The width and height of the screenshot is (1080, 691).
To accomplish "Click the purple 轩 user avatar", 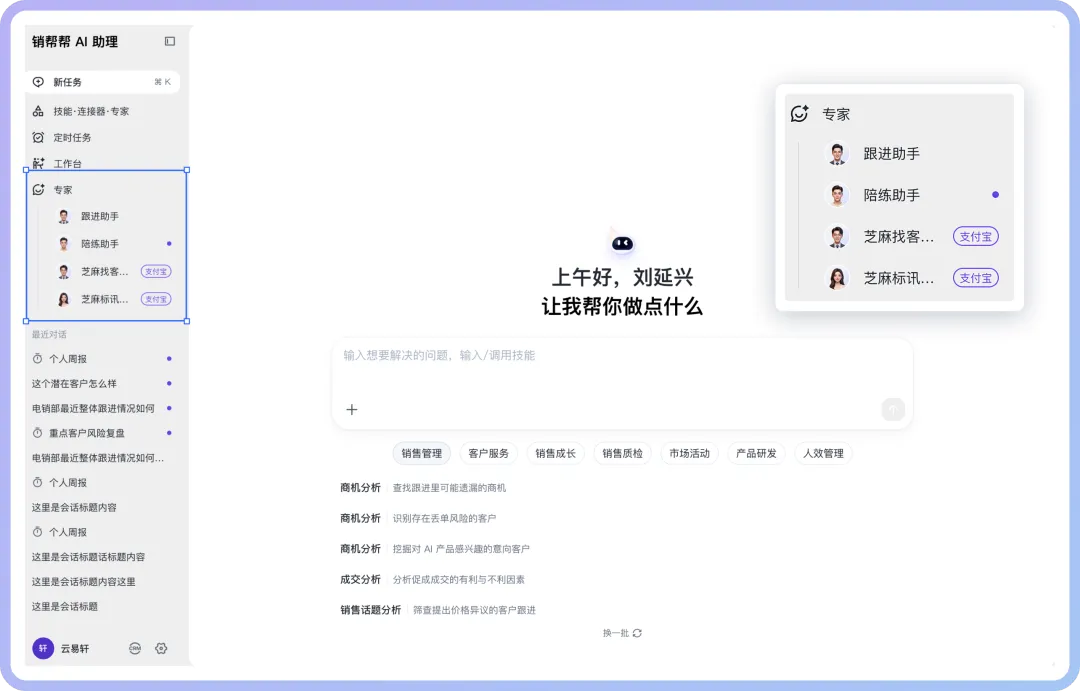I will [43, 648].
